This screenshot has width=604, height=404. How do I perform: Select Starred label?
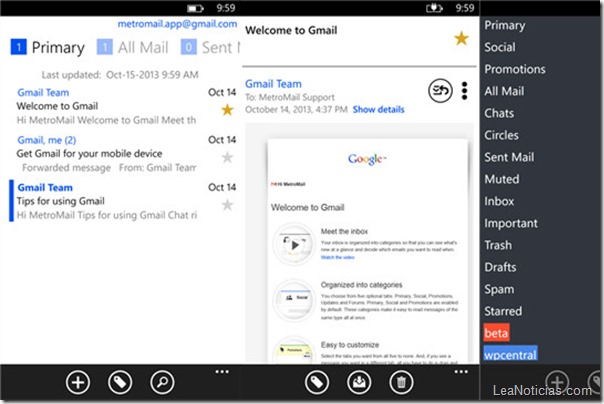[503, 311]
